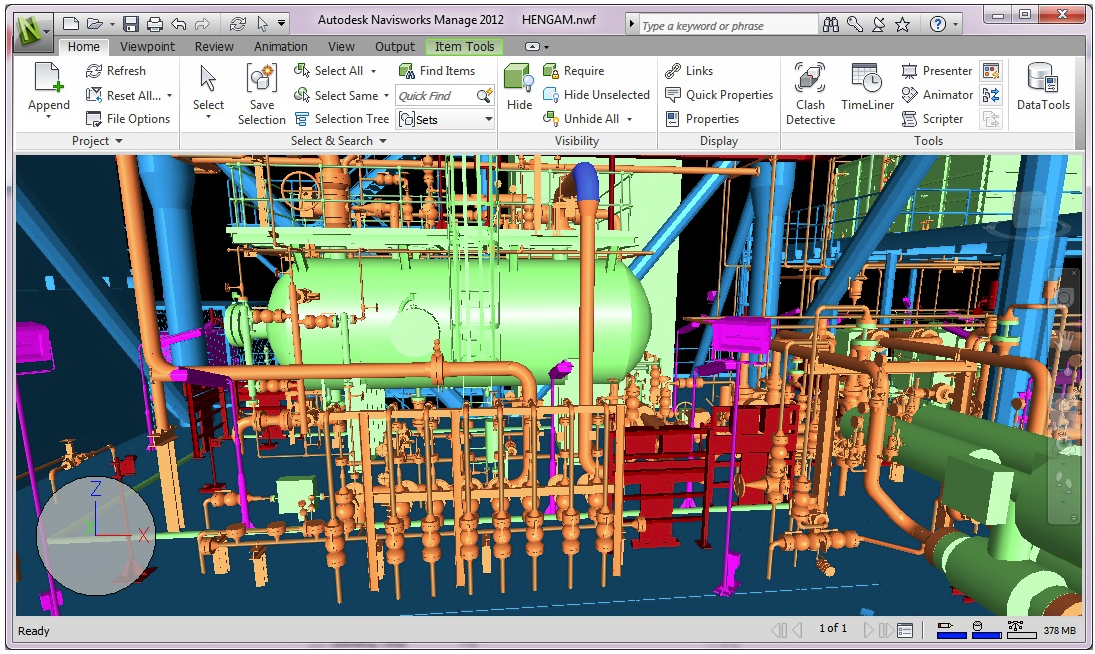
Task: Open the Customize Quick Access Toolbar dropdown
Action: tap(281, 24)
